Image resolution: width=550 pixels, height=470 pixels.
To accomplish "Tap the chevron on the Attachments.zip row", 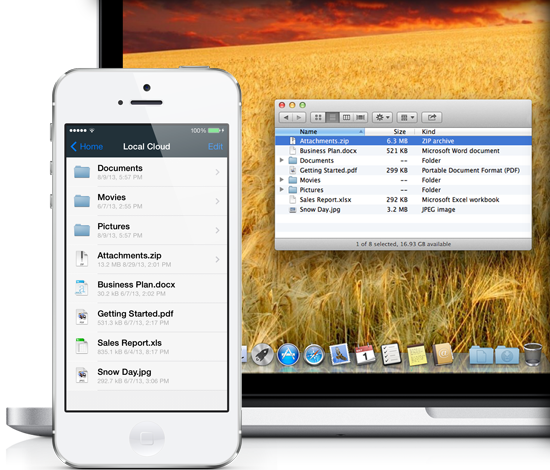I will click(217, 260).
